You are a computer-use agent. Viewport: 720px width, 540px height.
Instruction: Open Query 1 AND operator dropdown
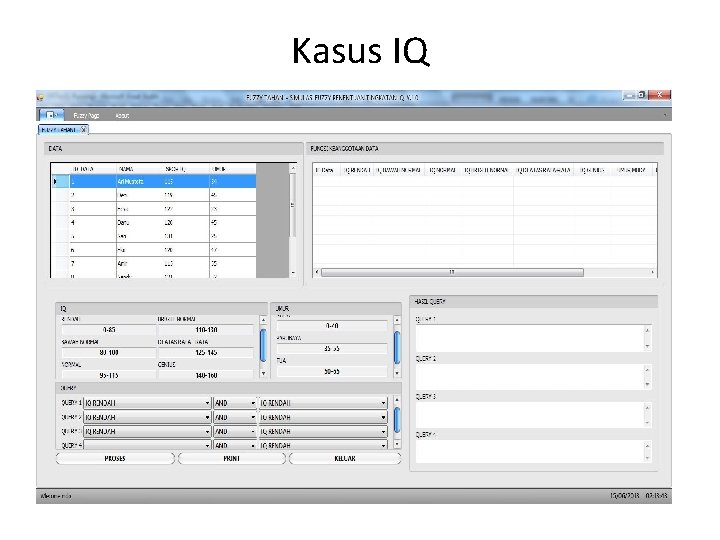point(235,403)
